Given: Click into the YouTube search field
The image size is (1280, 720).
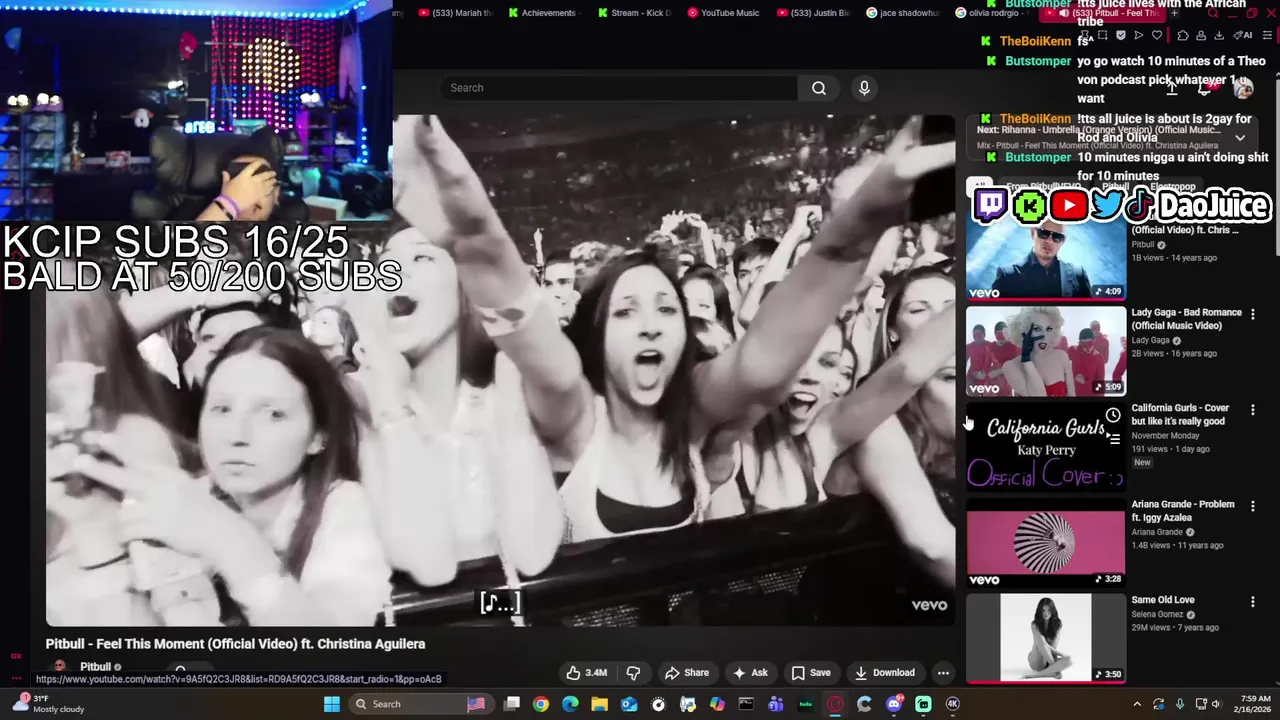Looking at the screenshot, I should 618,88.
